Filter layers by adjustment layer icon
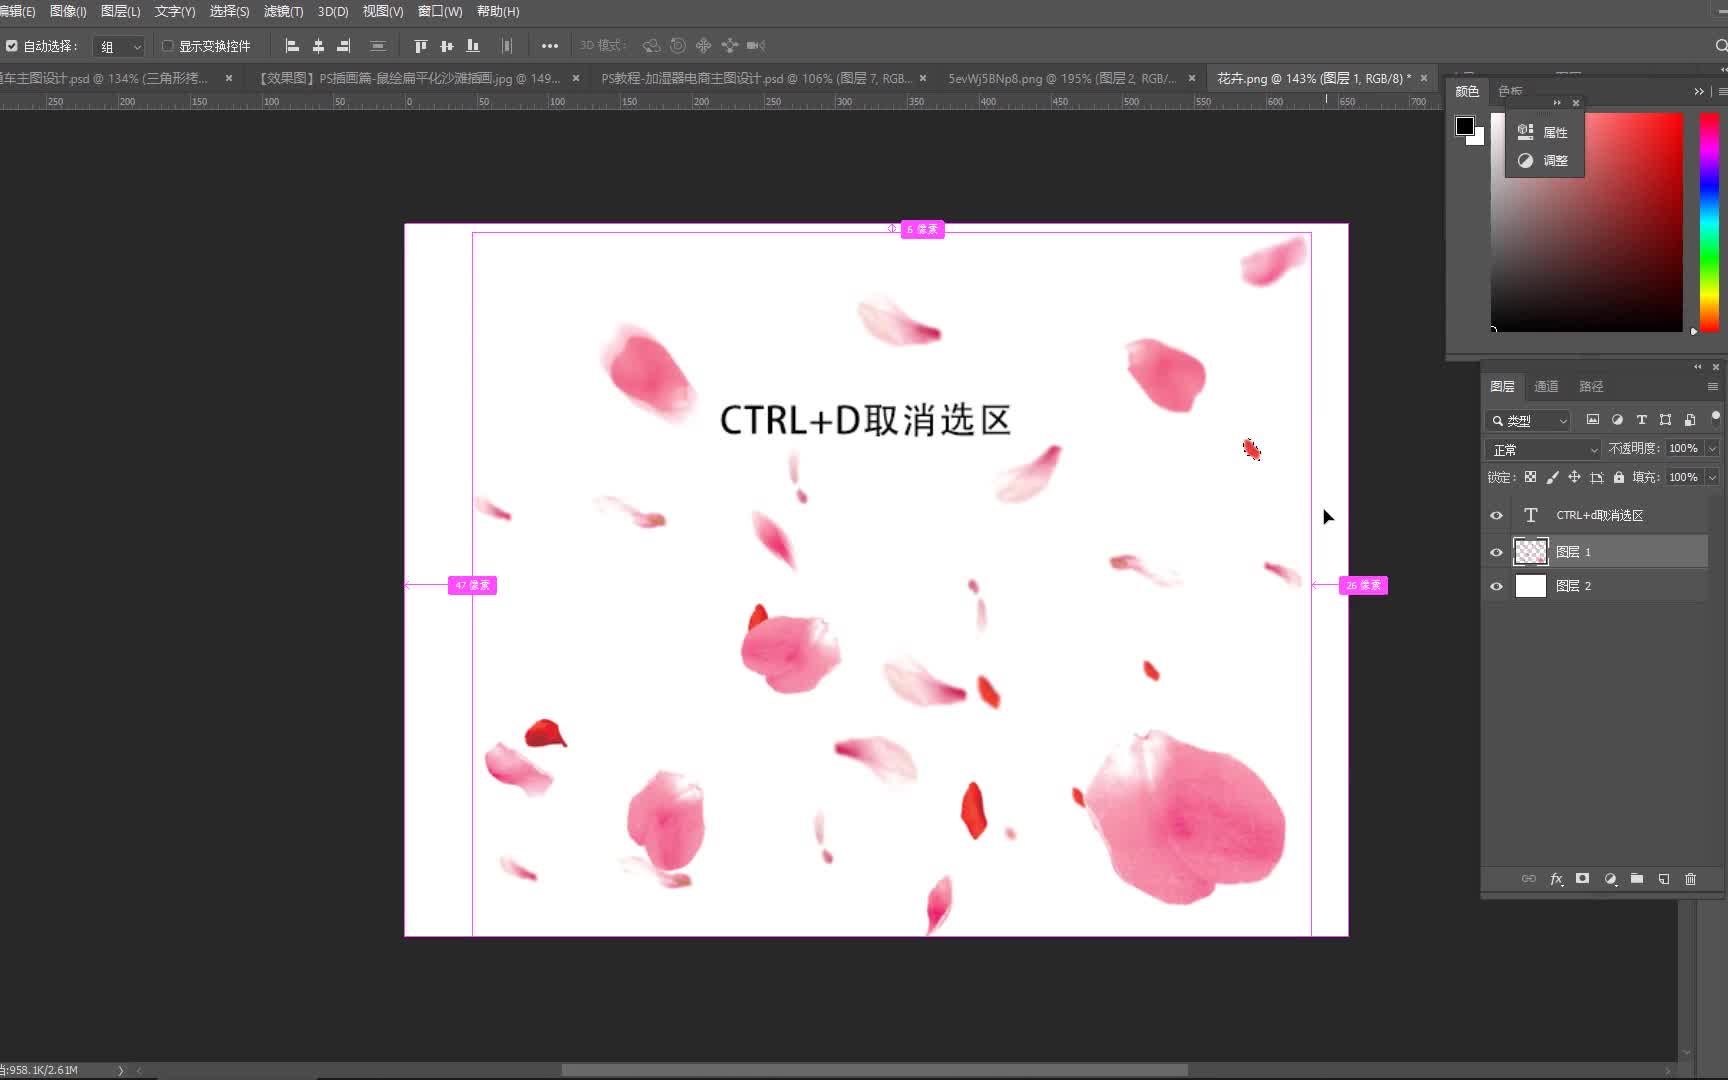 tap(1617, 420)
